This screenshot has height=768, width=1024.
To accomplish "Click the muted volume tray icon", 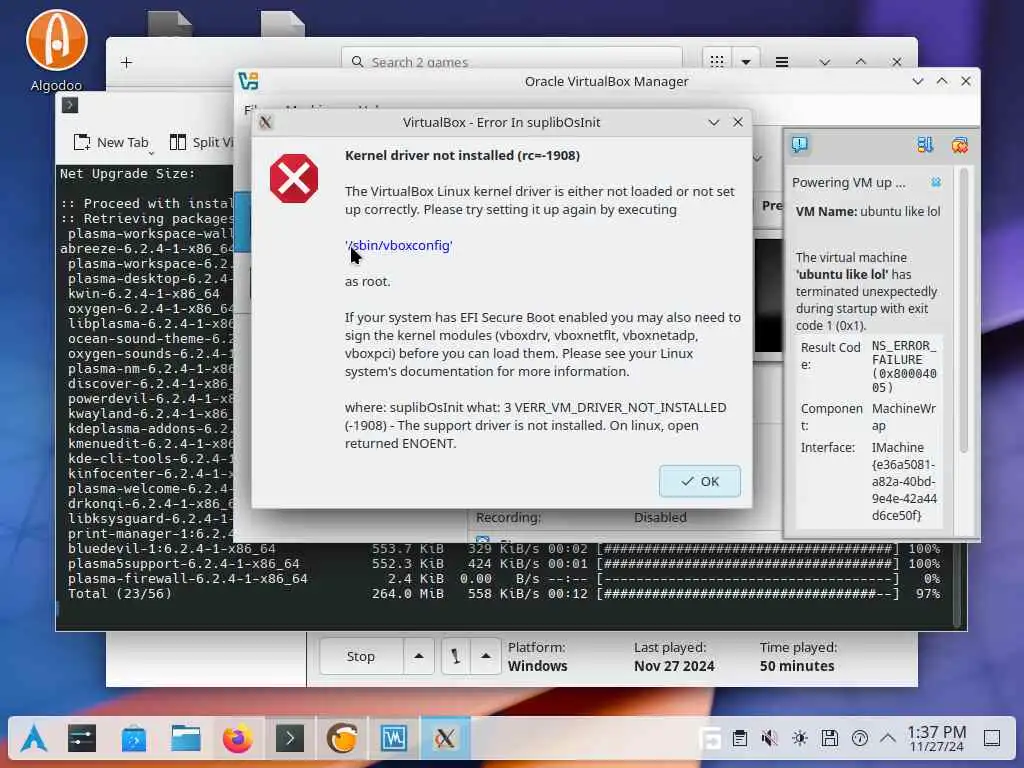I will [x=769, y=739].
